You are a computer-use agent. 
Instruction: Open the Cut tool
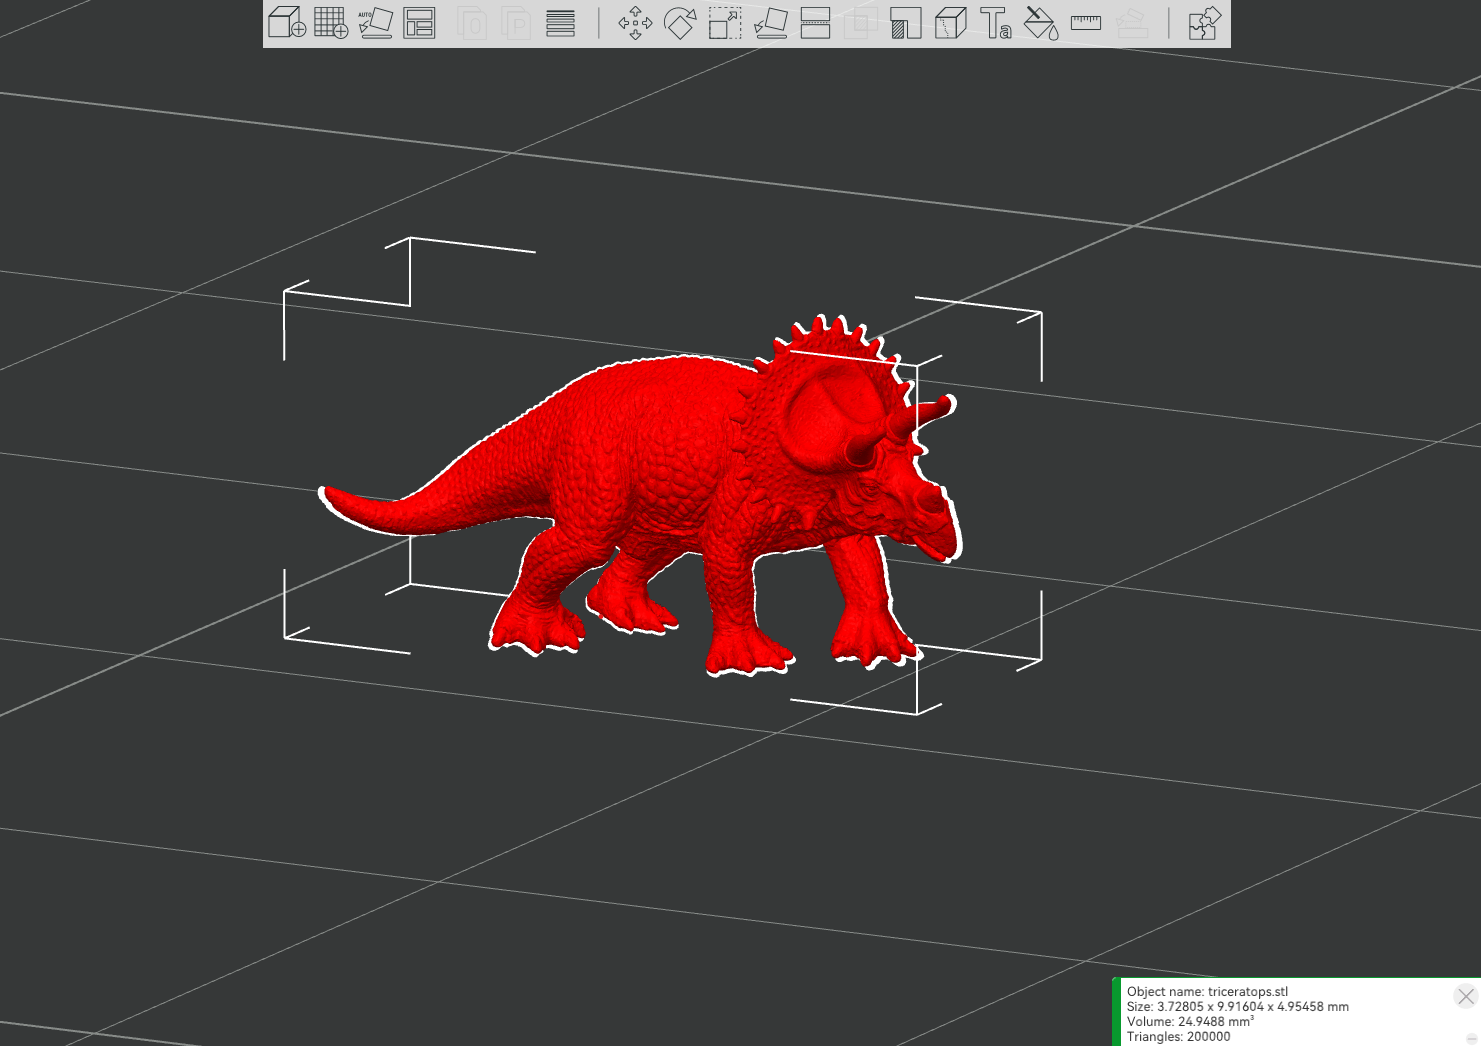coord(815,23)
